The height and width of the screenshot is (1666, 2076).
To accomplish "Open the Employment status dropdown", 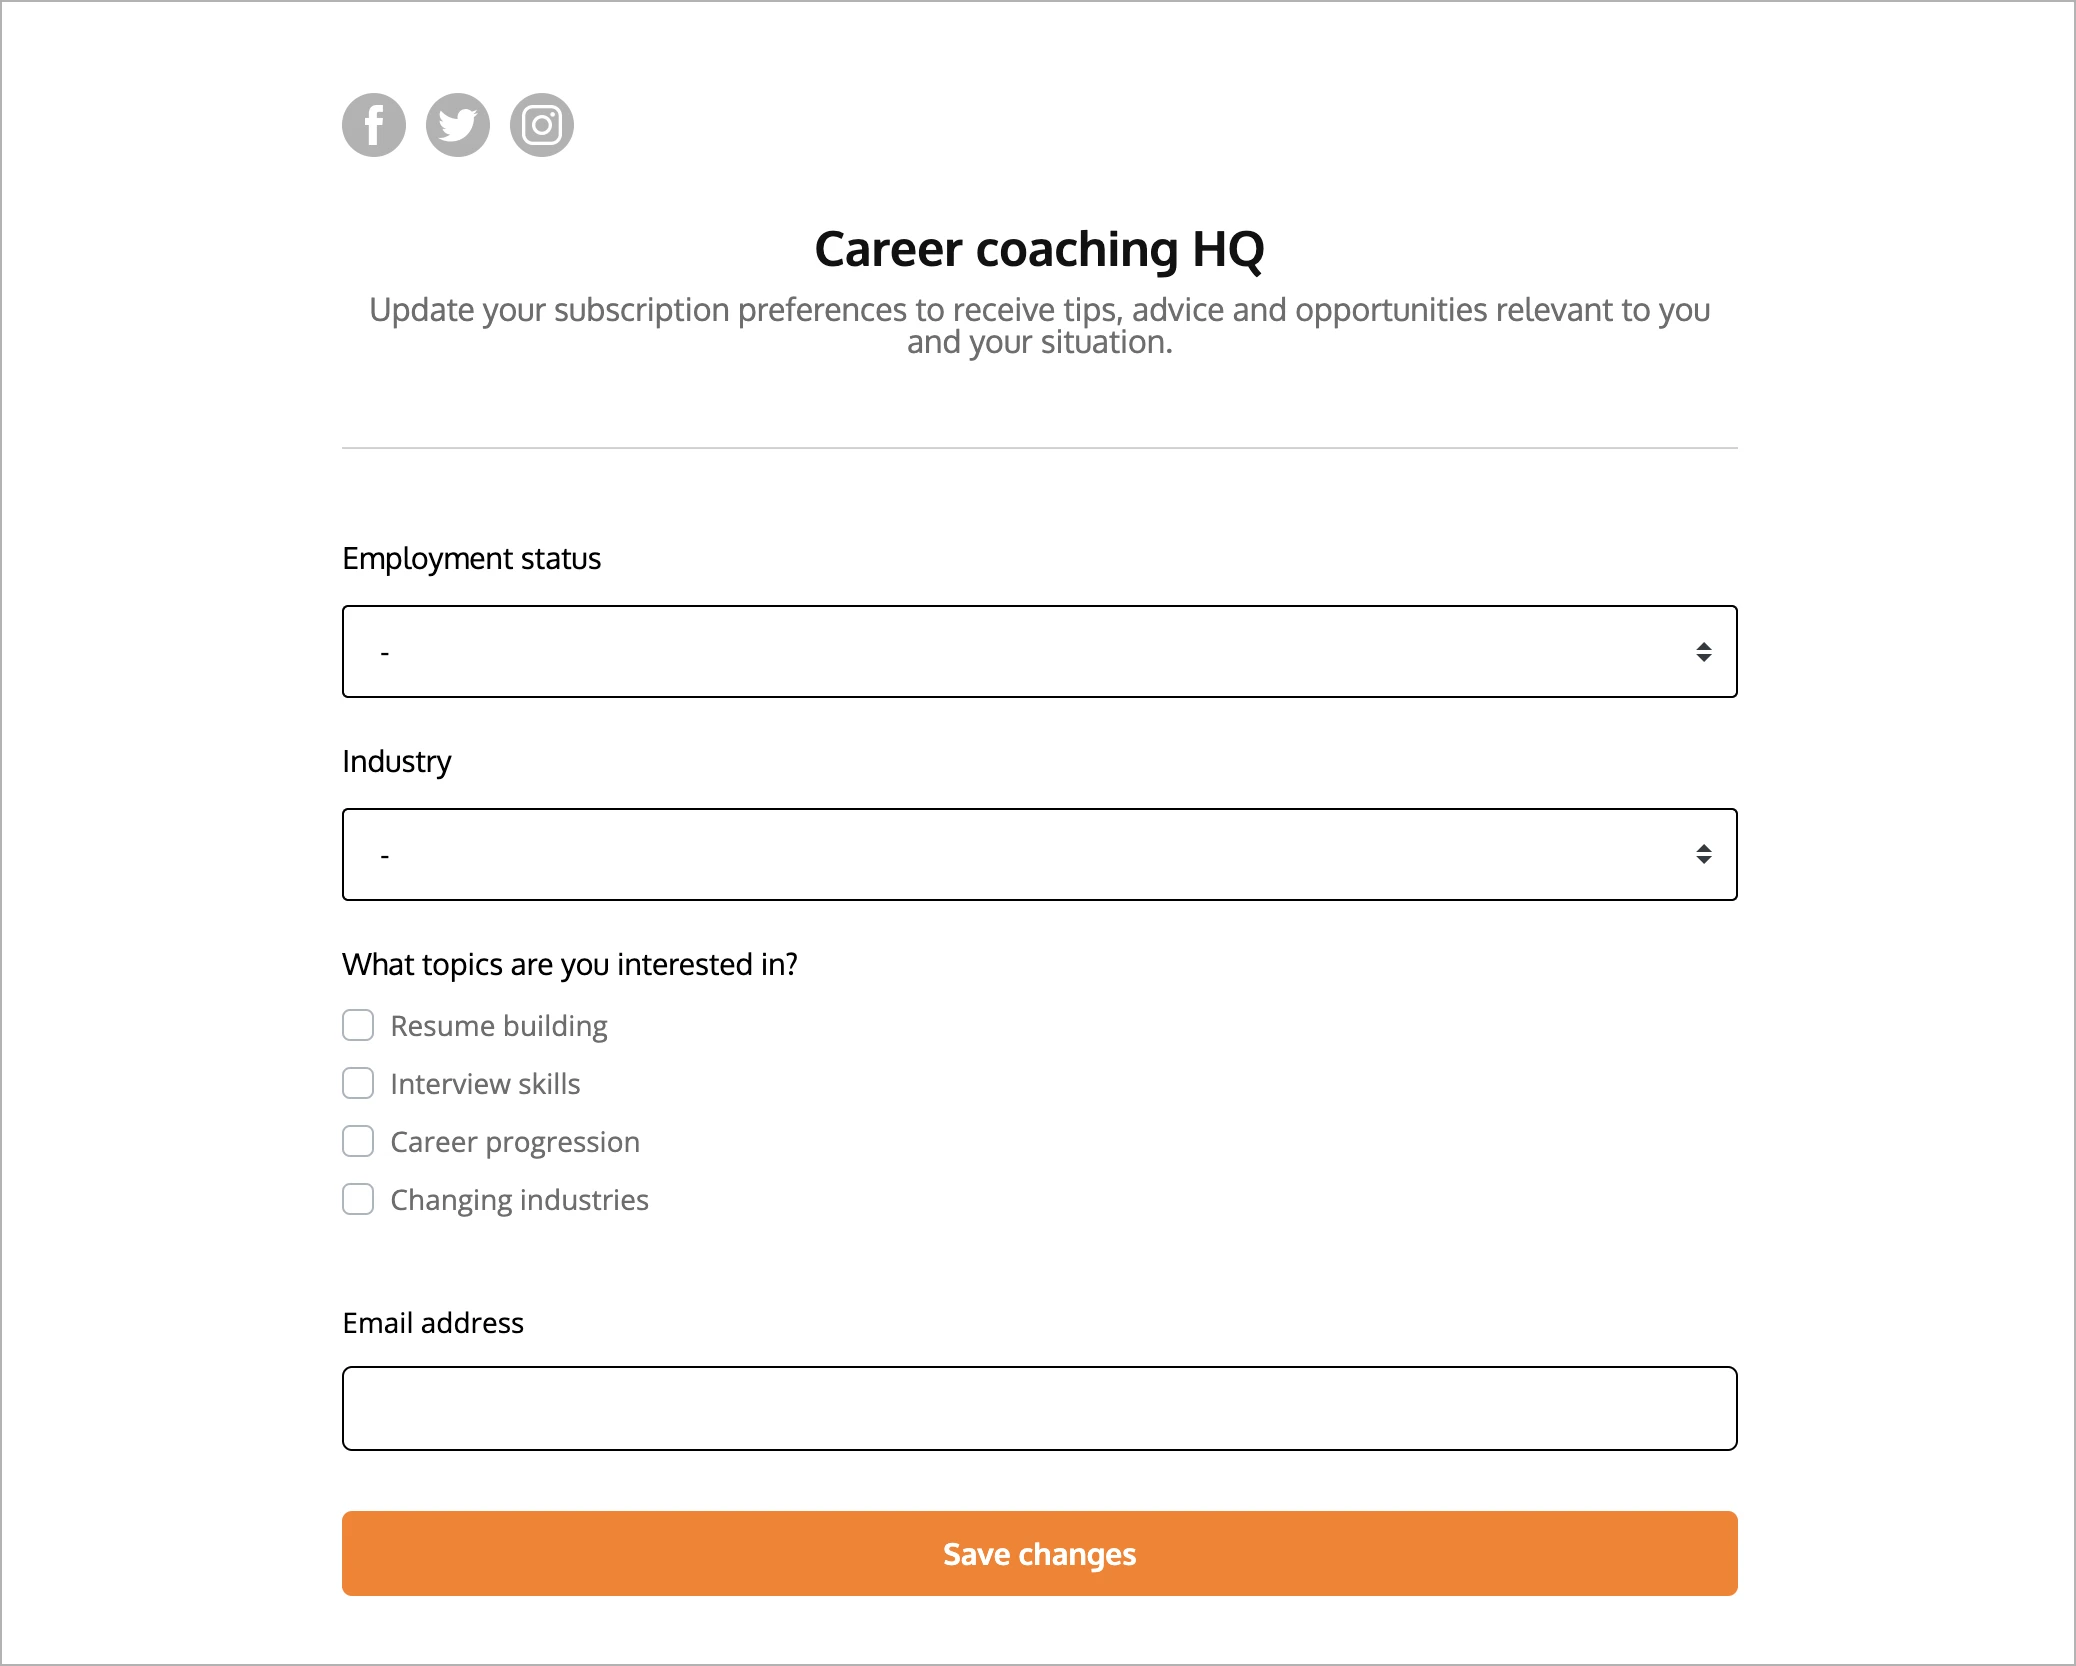I will point(1040,651).
